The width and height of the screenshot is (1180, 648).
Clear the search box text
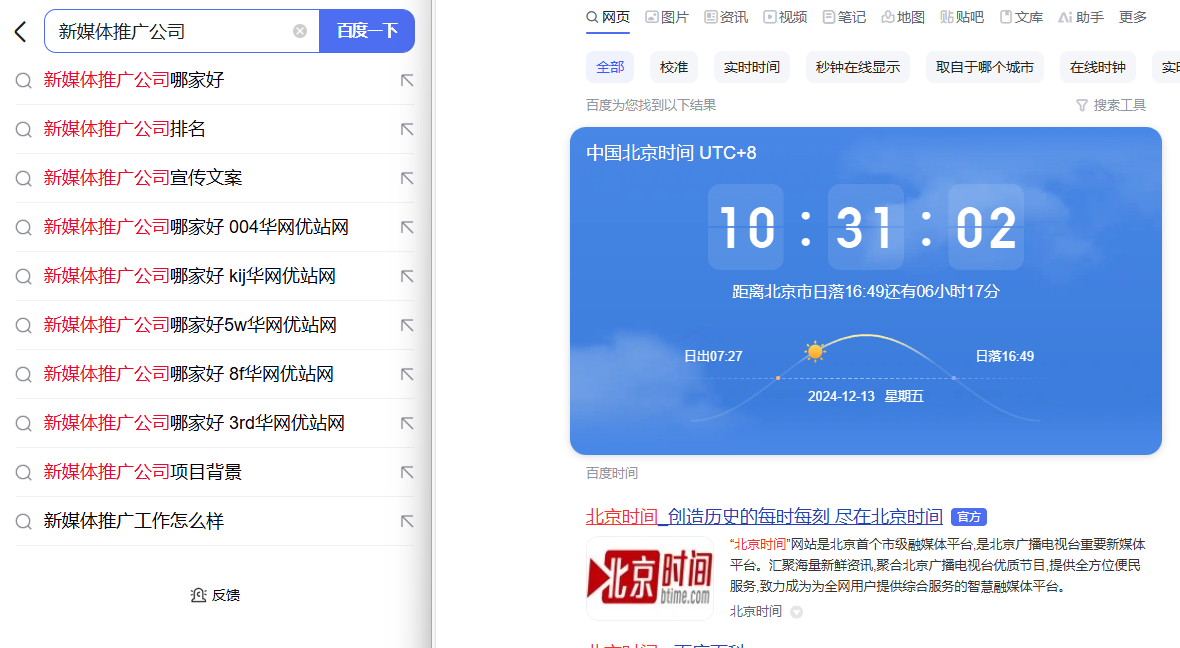(300, 31)
